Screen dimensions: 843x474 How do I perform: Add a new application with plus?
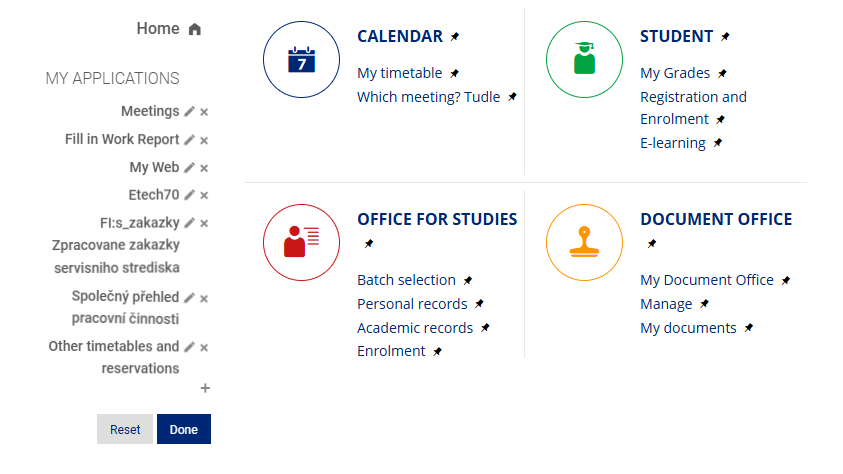click(205, 388)
